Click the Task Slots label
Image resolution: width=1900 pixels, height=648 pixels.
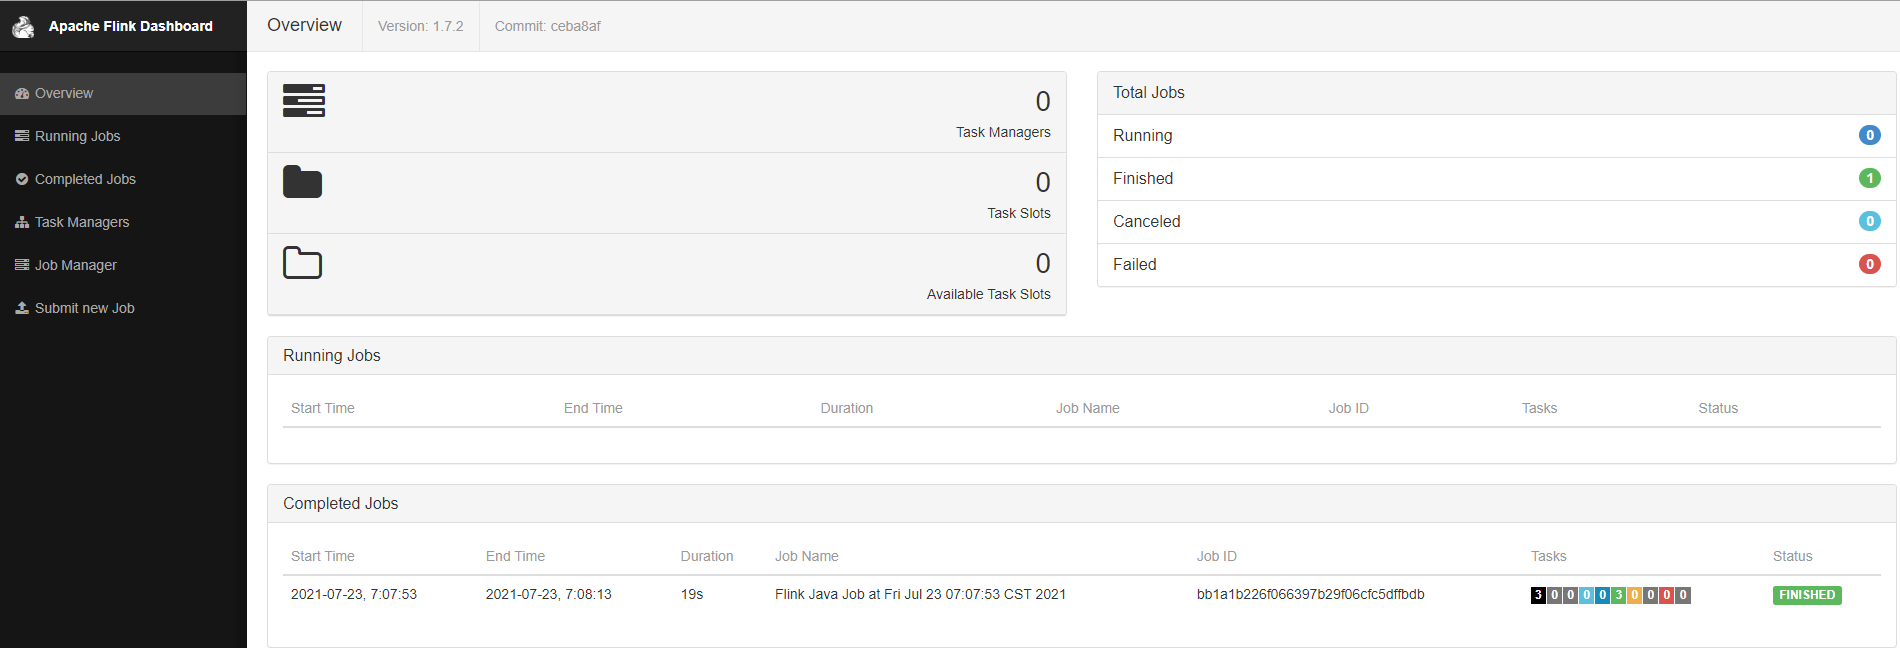click(1019, 213)
